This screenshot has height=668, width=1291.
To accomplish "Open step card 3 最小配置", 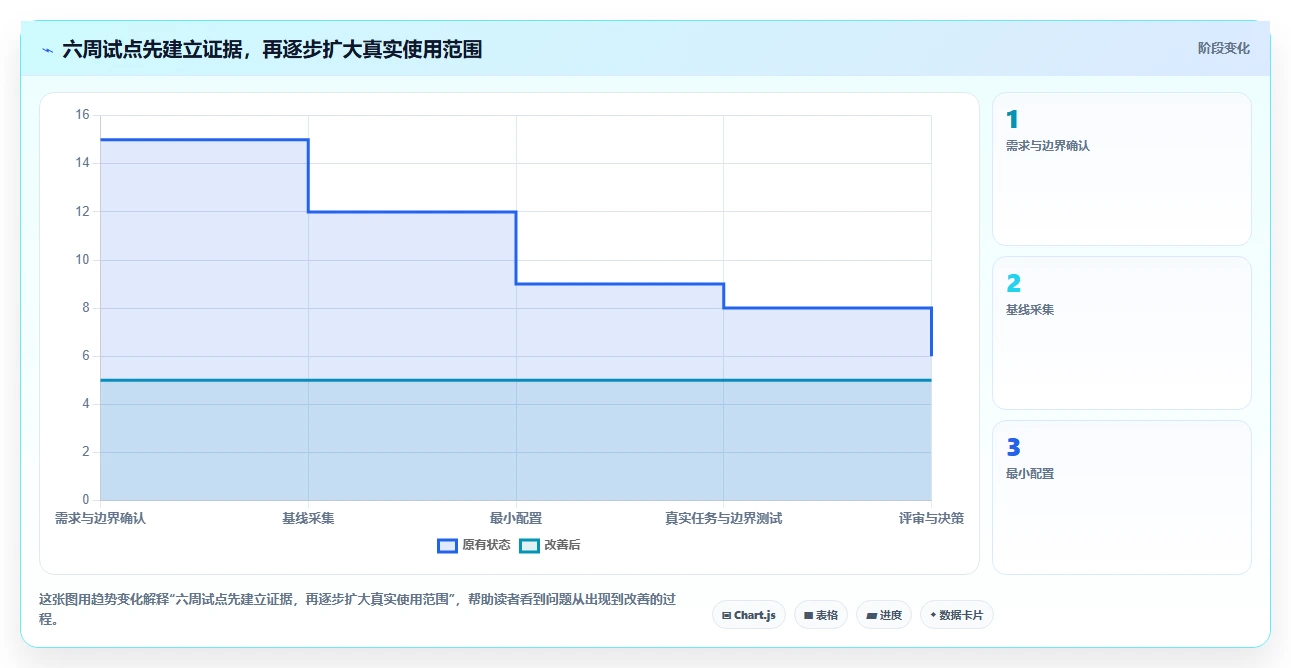I will [x=1121, y=498].
